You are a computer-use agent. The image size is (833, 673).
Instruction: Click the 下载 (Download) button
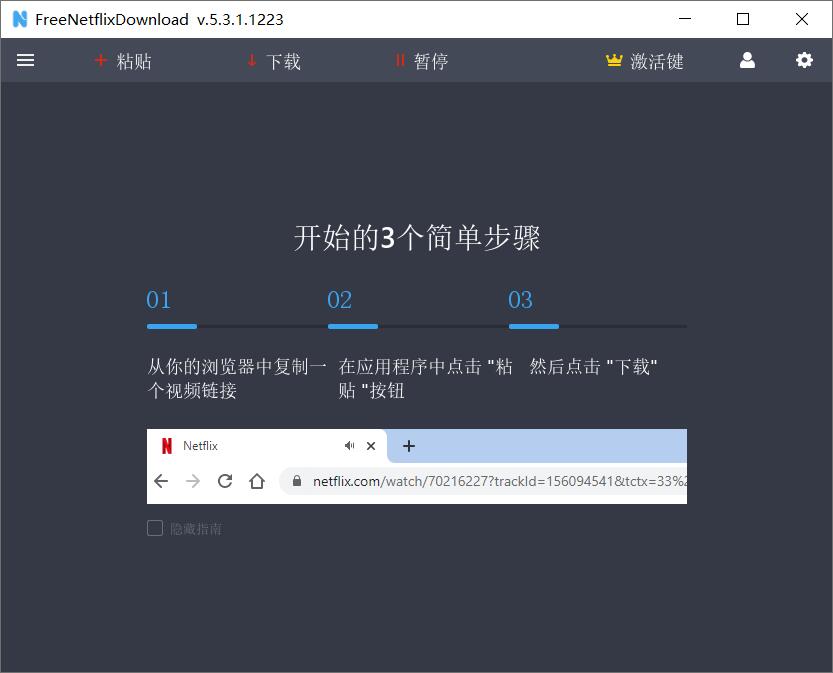click(274, 61)
